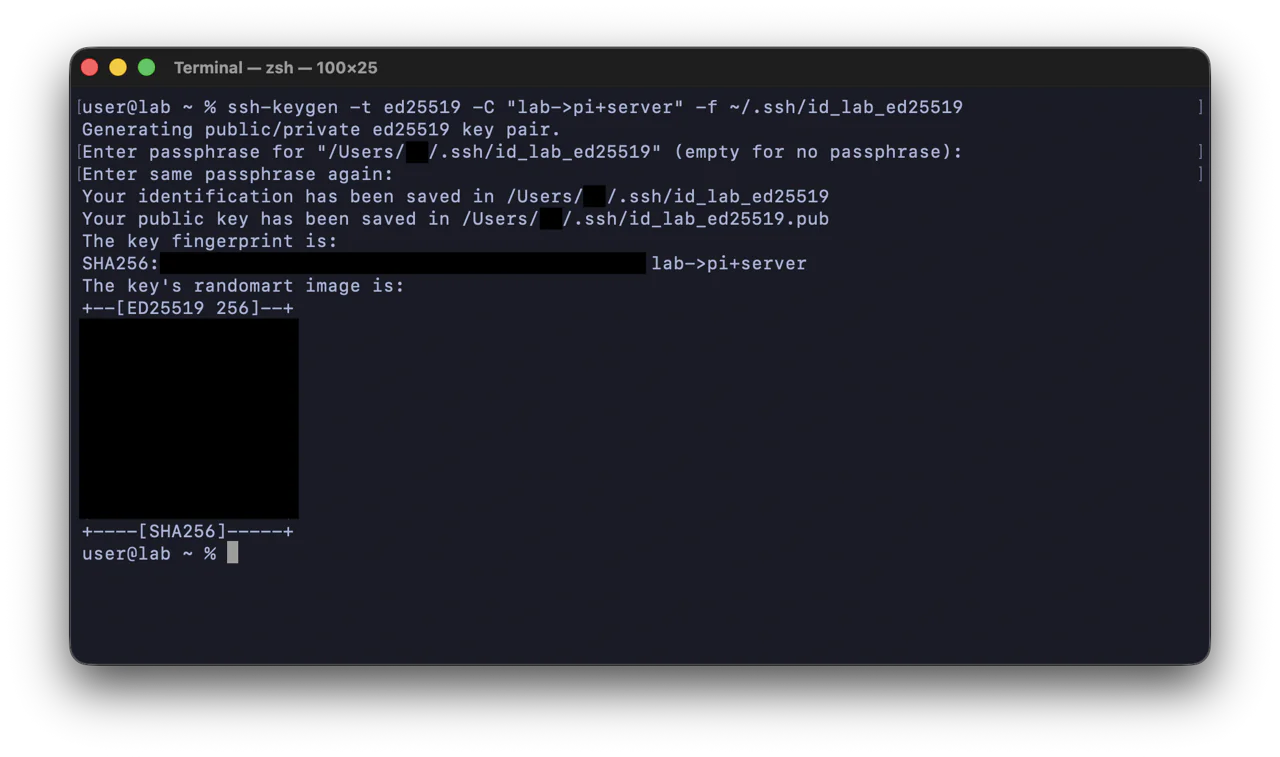1280x757 pixels.
Task: Click the [ED25519 256] randomart header
Action: [x=188, y=308]
